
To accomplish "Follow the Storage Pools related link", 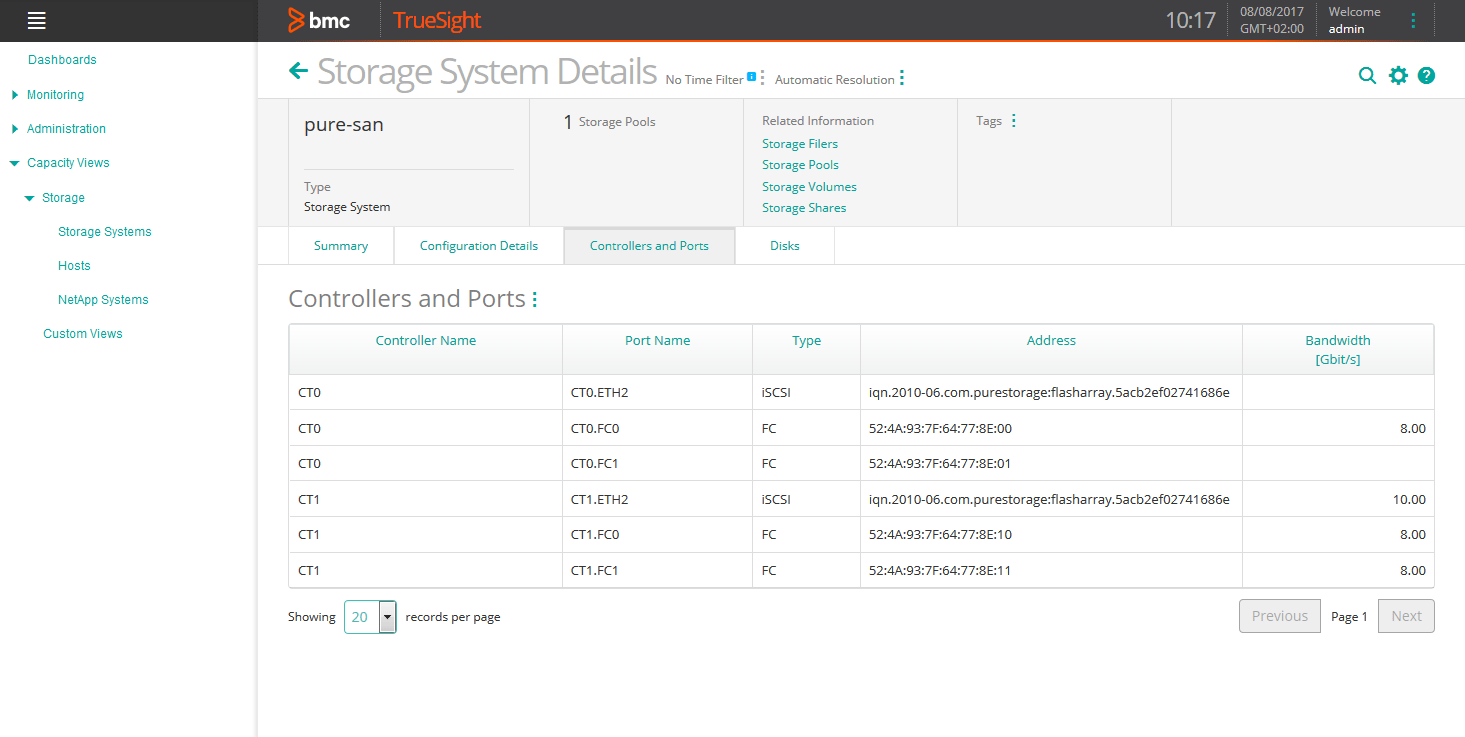I will click(800, 165).
